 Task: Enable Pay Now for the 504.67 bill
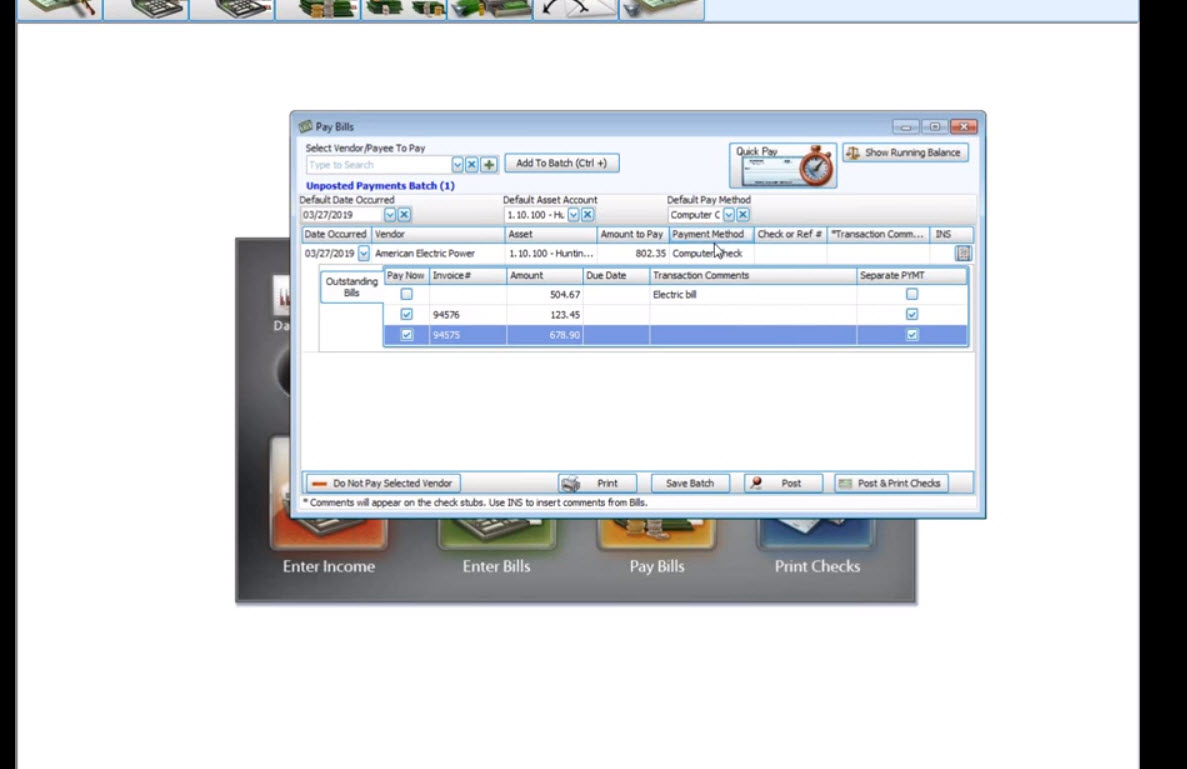pos(405,294)
